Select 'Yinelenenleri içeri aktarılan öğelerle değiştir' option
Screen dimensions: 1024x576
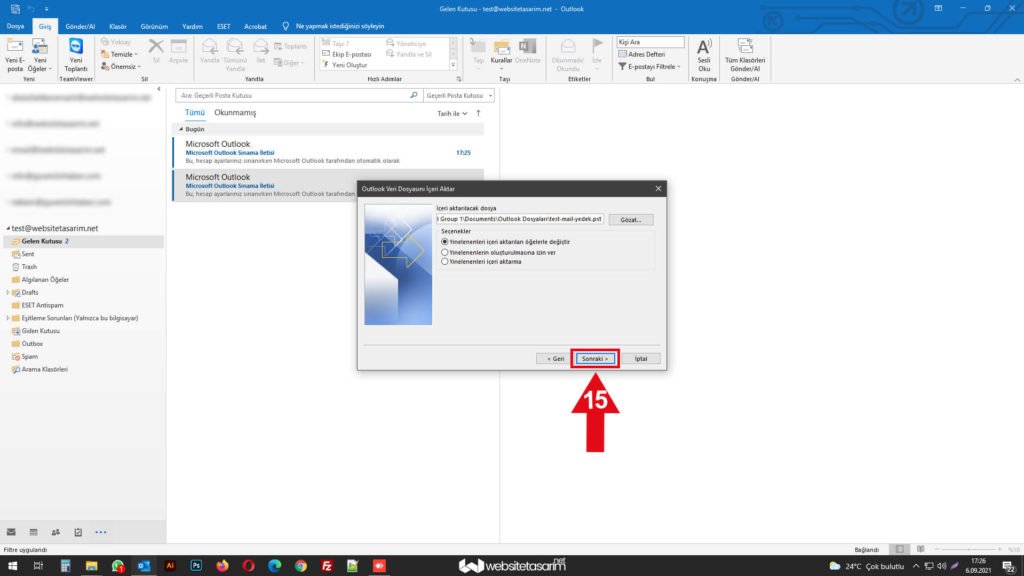445,242
